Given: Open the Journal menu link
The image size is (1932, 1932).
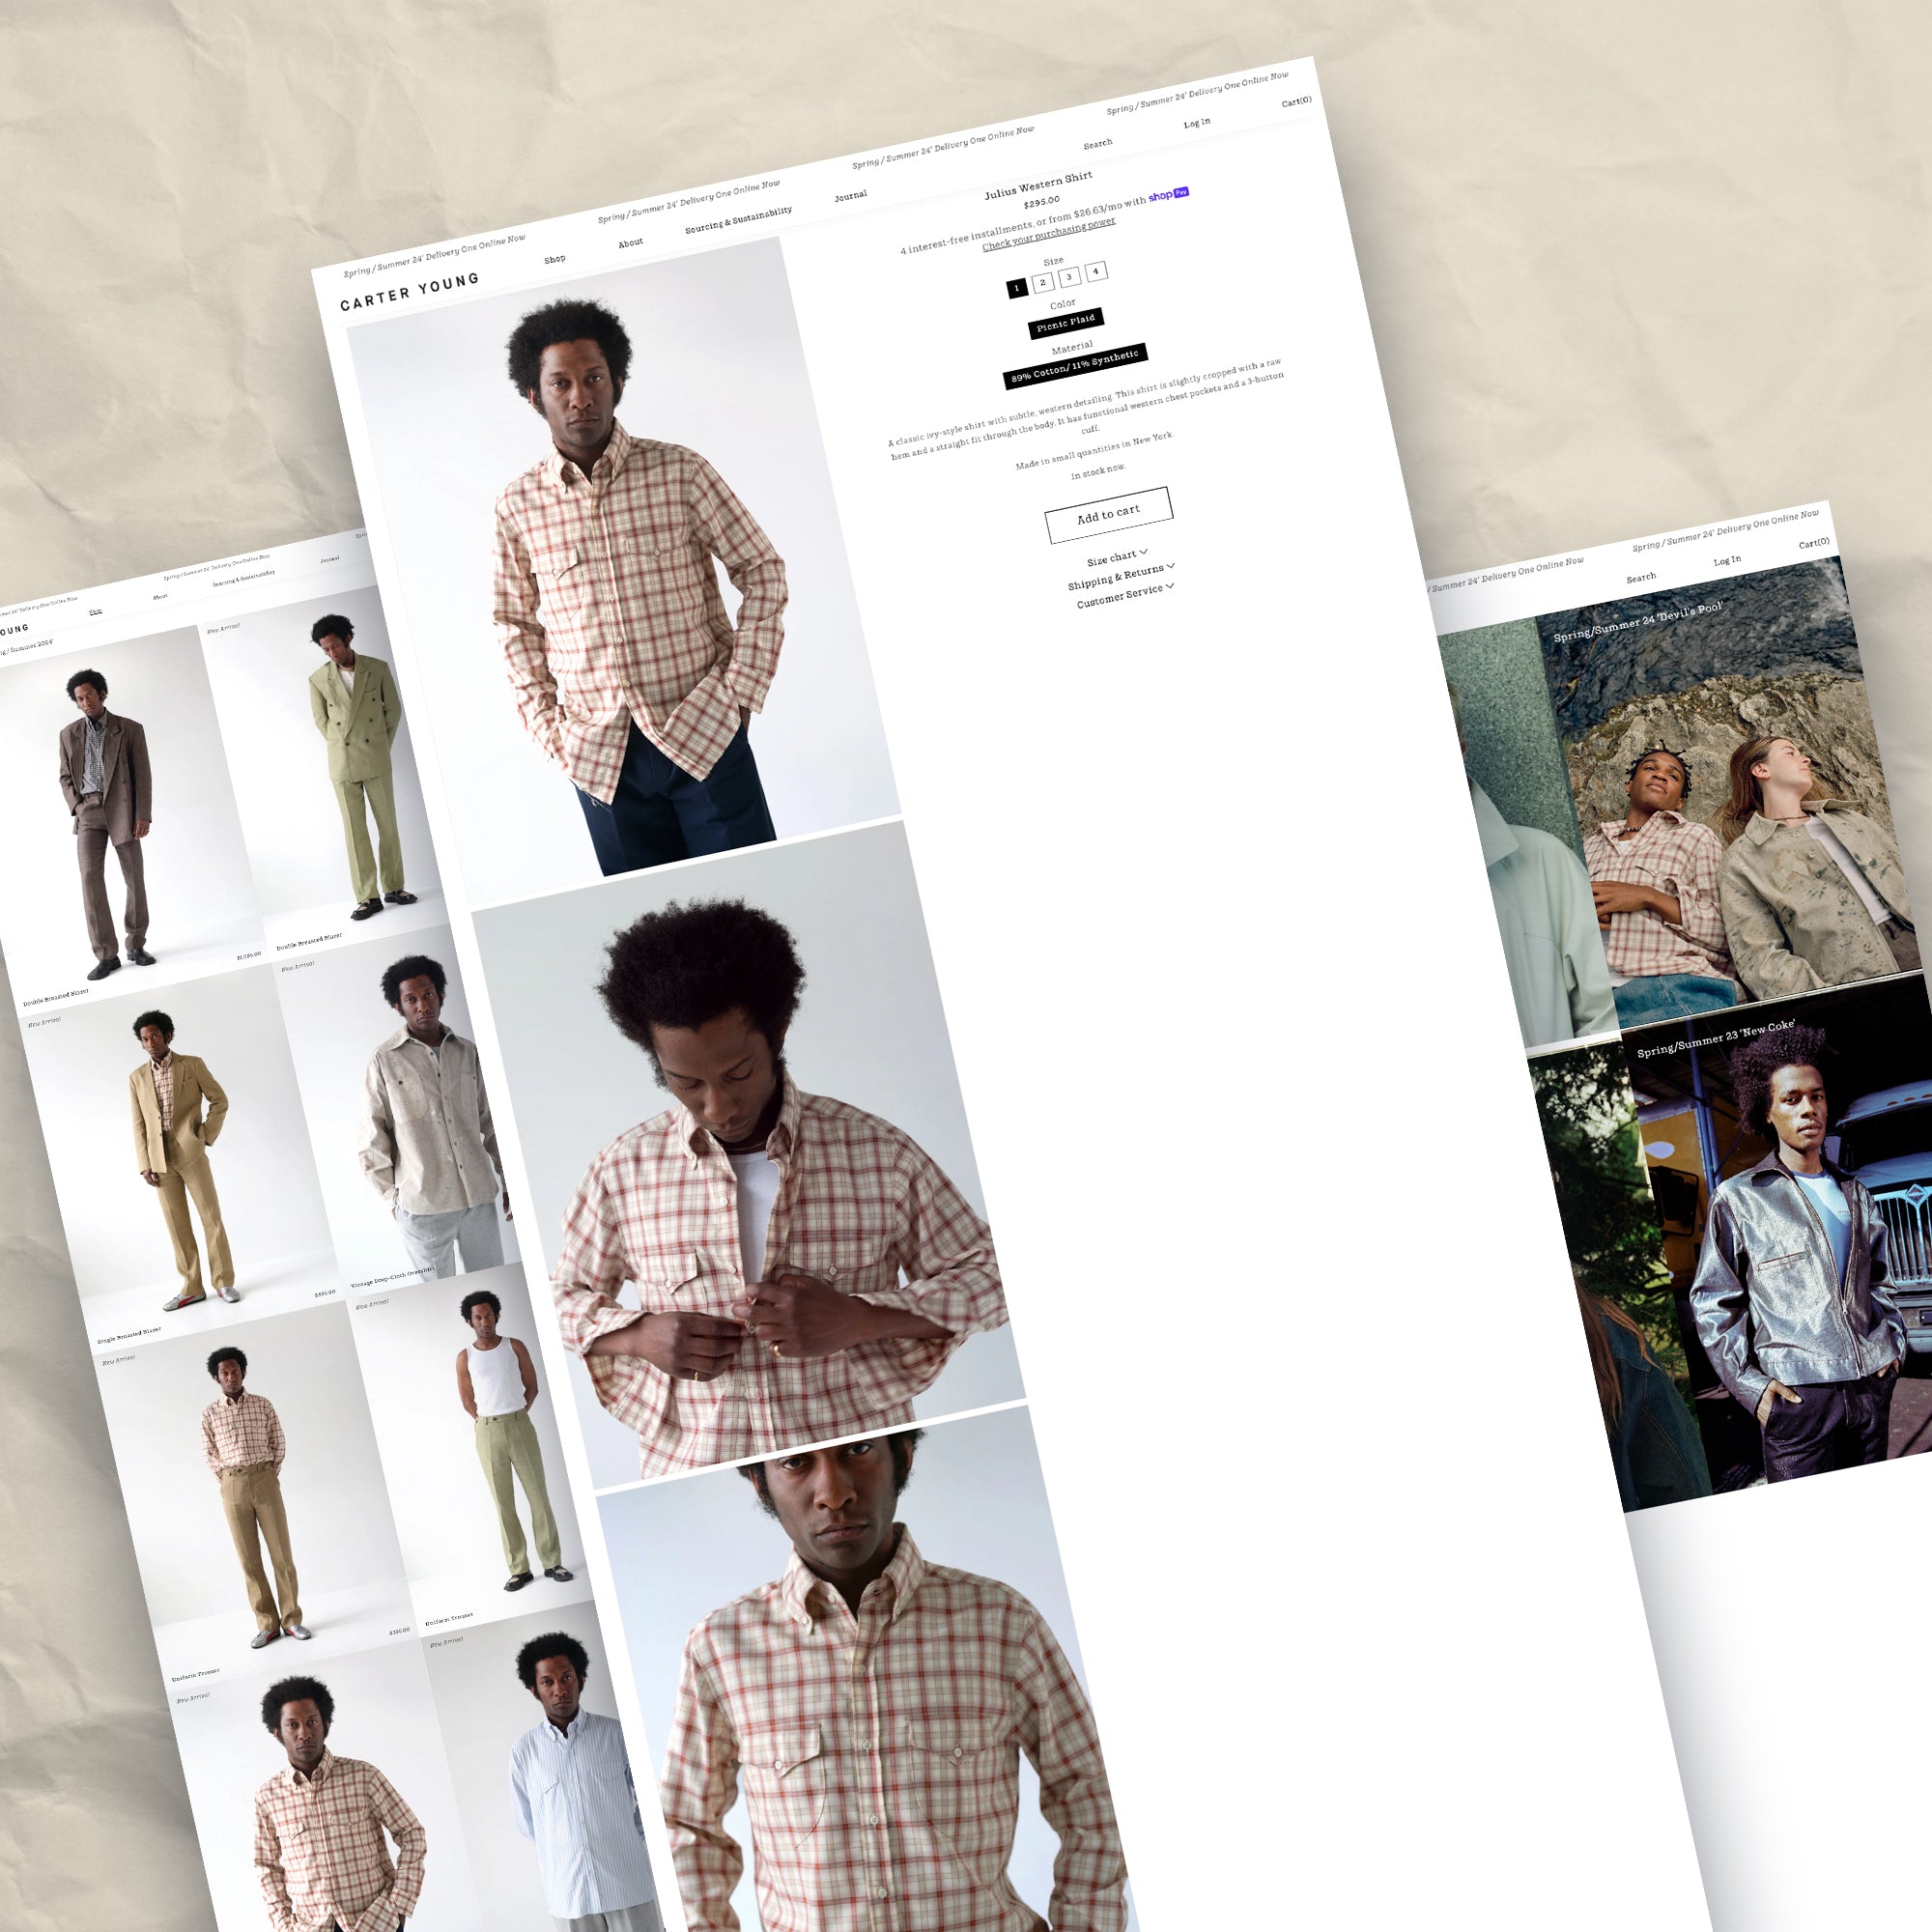Looking at the screenshot, I should pyautogui.click(x=850, y=196).
